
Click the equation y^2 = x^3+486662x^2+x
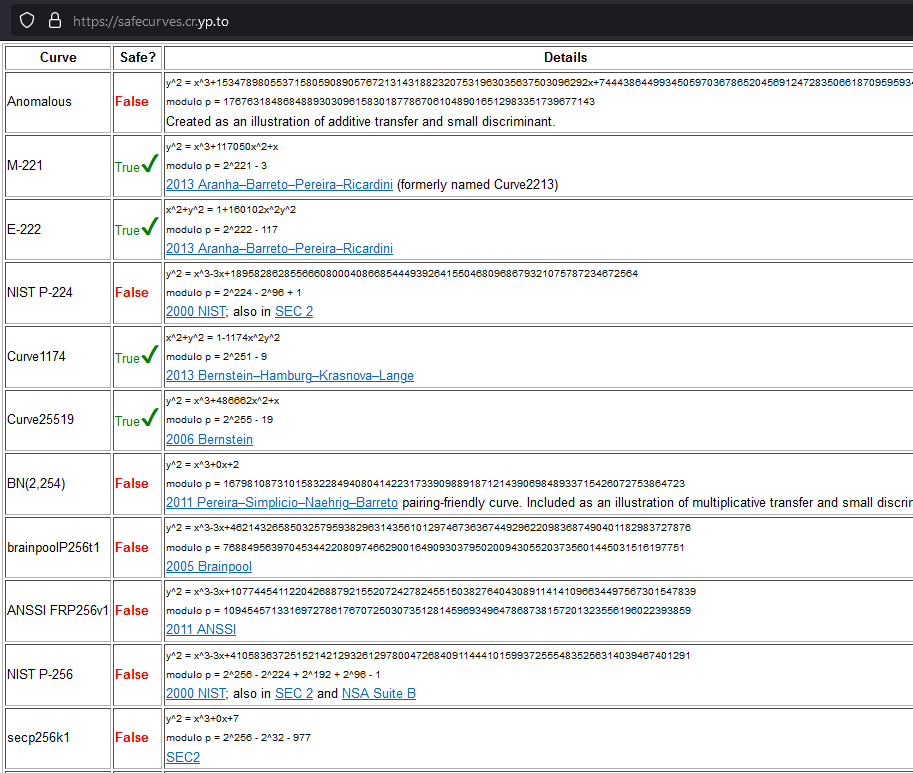[x=222, y=401]
